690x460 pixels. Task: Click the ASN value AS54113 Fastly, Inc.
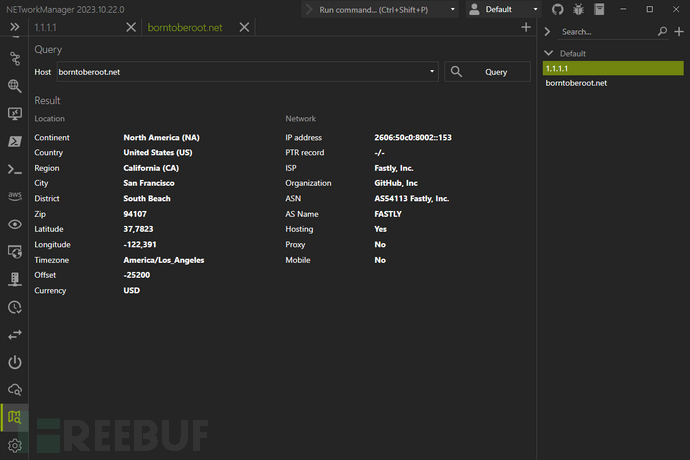[411, 199]
